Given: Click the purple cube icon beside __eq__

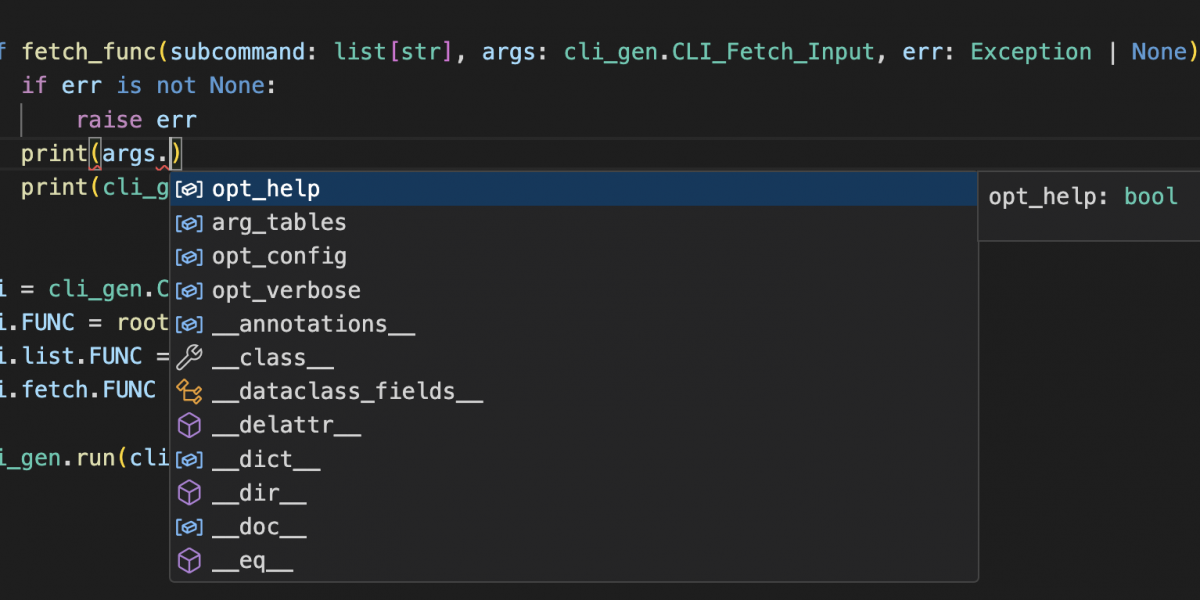Looking at the screenshot, I should [189, 562].
